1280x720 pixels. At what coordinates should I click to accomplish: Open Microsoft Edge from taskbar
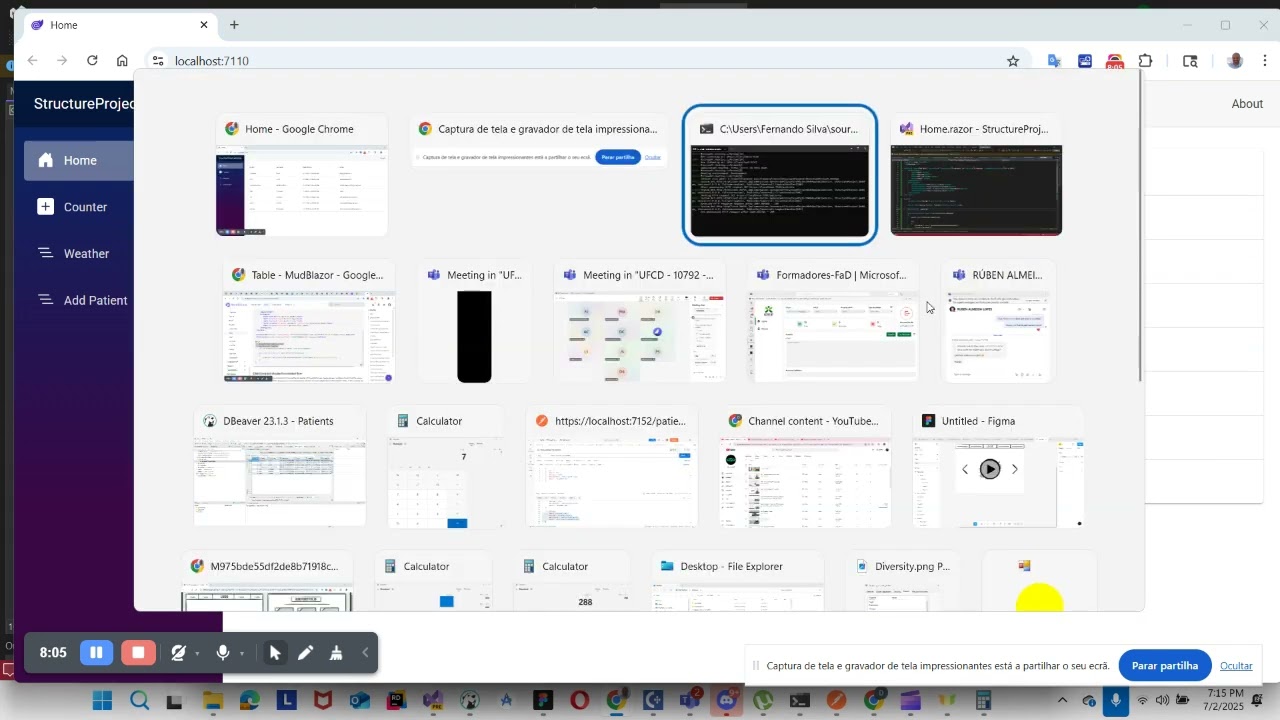click(249, 701)
